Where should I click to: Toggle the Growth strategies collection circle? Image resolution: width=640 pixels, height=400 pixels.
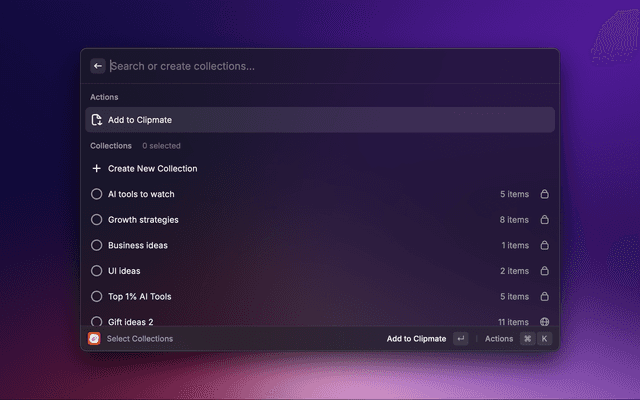click(x=97, y=220)
